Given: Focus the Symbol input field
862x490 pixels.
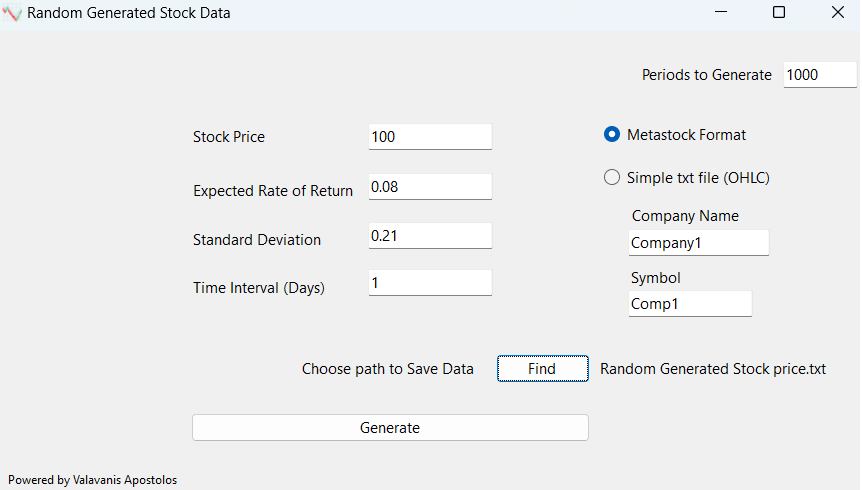Looking at the screenshot, I should (690, 304).
